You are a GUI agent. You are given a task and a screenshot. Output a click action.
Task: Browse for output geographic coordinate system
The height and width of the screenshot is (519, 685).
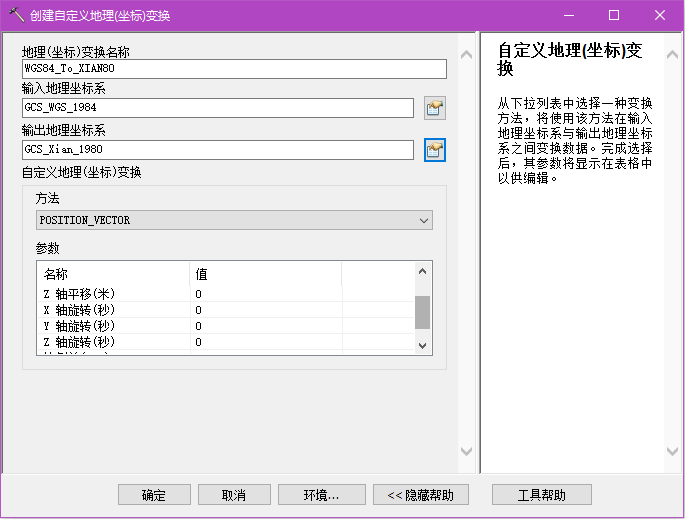pyautogui.click(x=435, y=150)
